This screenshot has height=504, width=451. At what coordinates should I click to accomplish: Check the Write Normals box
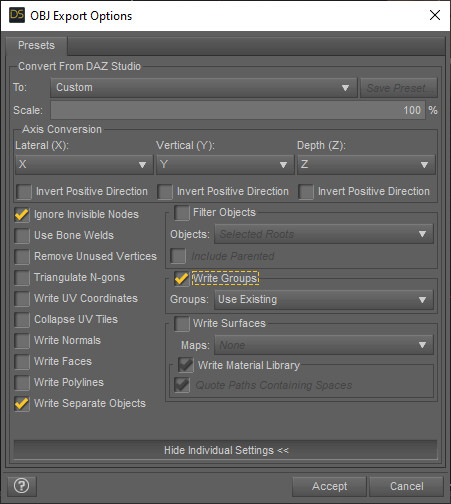[22, 340]
